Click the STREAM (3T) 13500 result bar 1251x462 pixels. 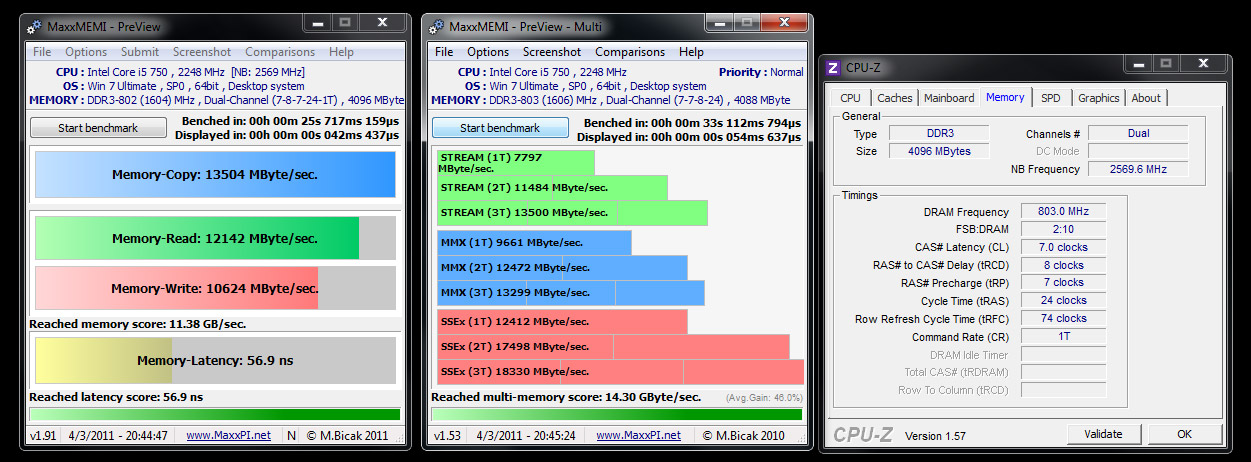click(572, 213)
